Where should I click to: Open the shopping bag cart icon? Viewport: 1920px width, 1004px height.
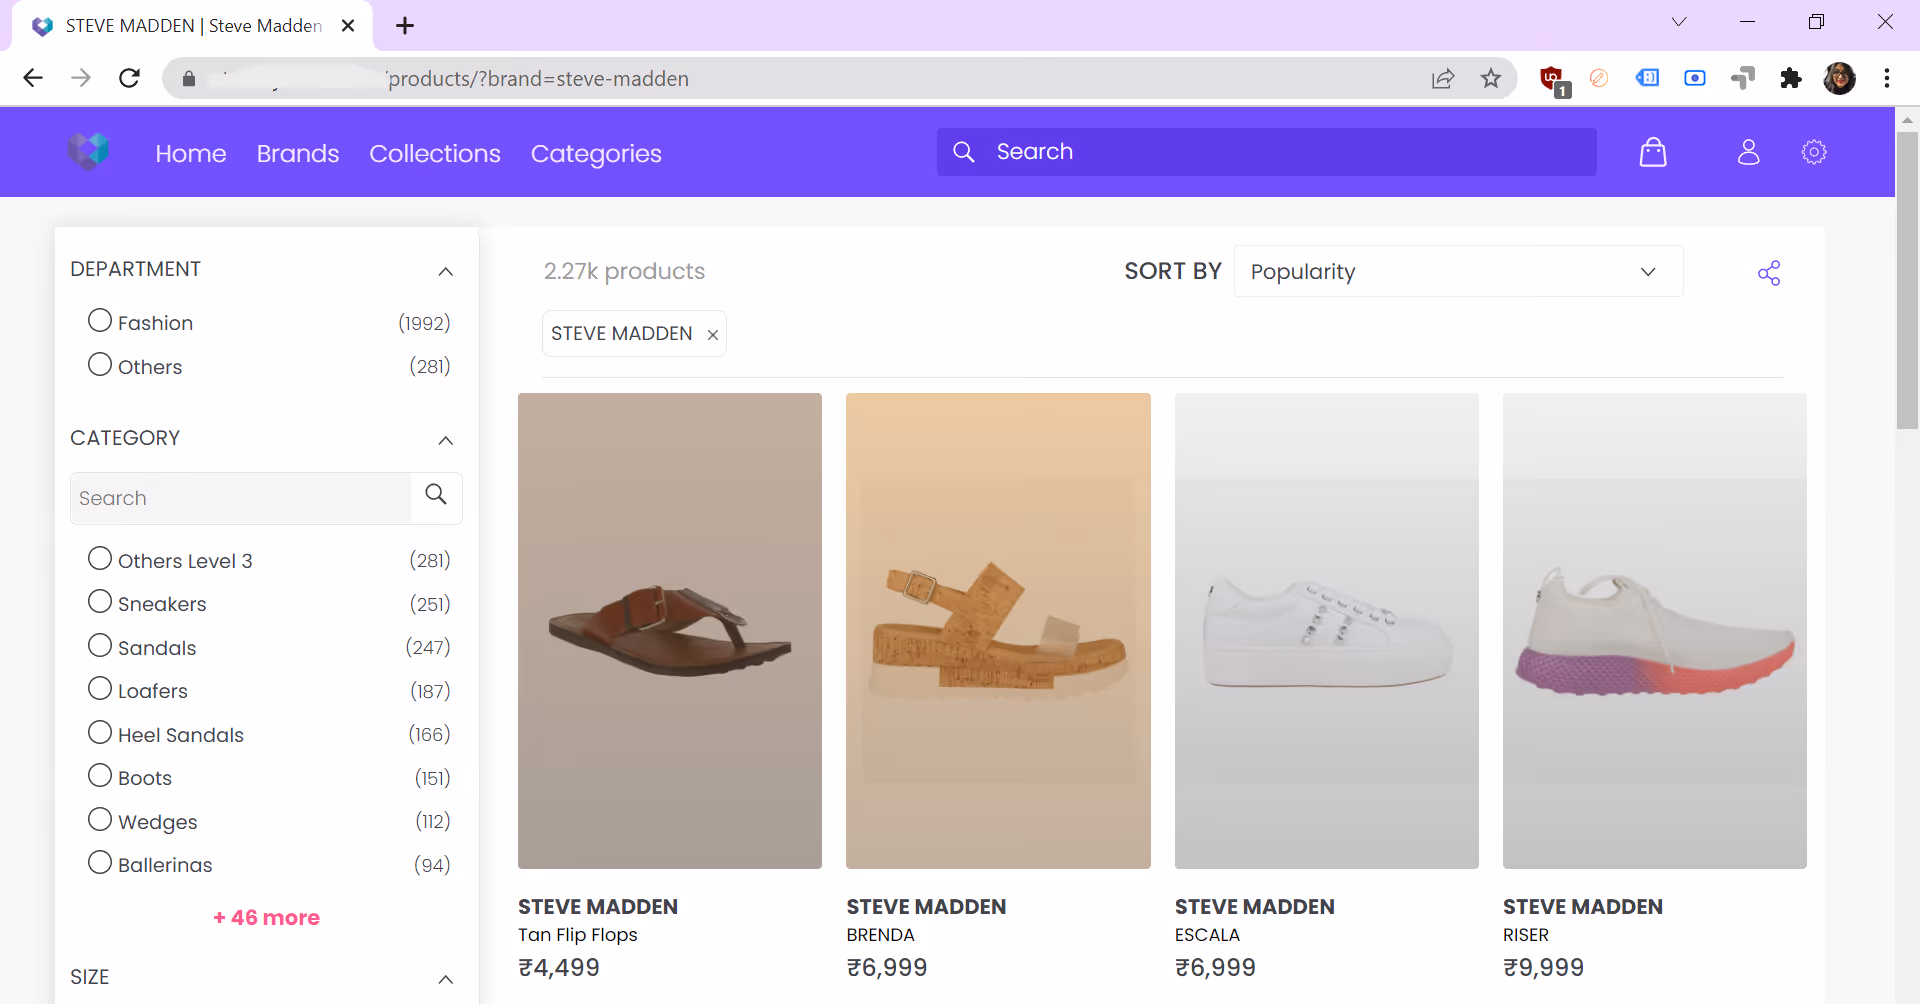[1653, 152]
